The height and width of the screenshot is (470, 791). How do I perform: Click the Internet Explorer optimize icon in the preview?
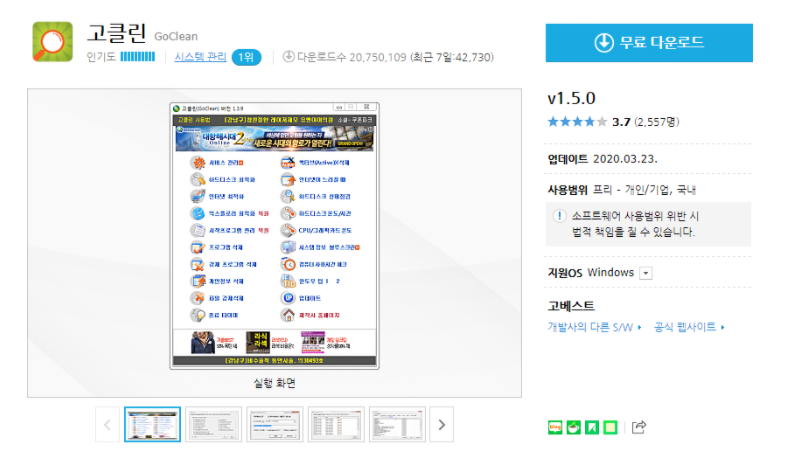198,213
